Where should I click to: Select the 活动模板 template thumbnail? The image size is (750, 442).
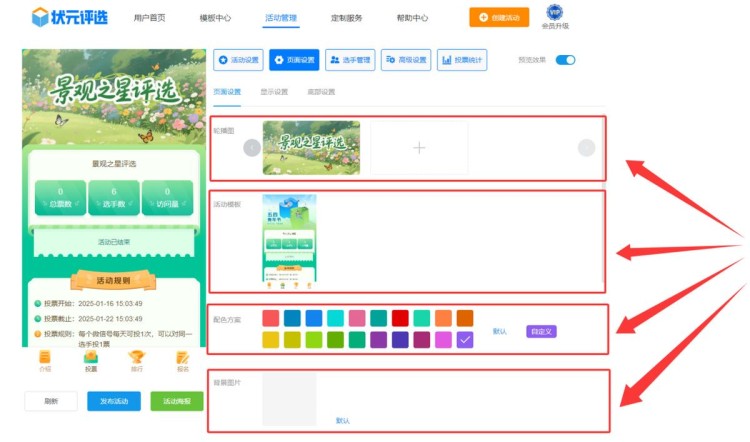tap(289, 241)
